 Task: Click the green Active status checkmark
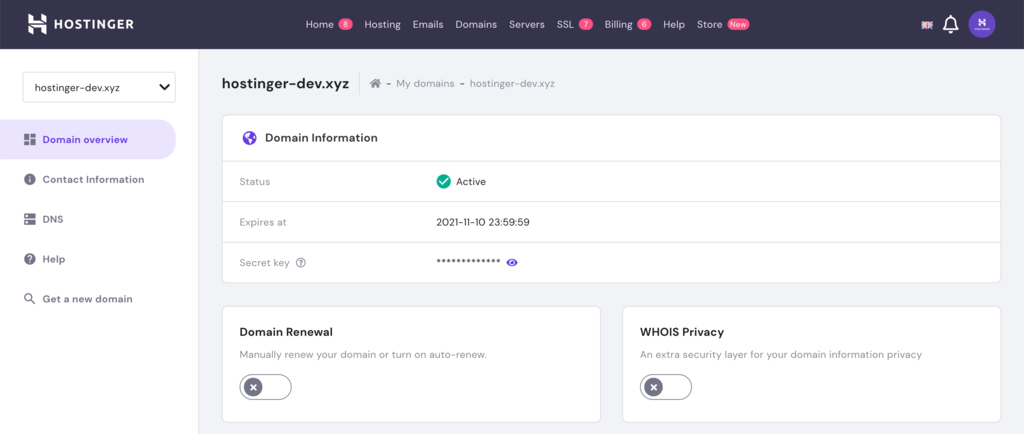[443, 182]
